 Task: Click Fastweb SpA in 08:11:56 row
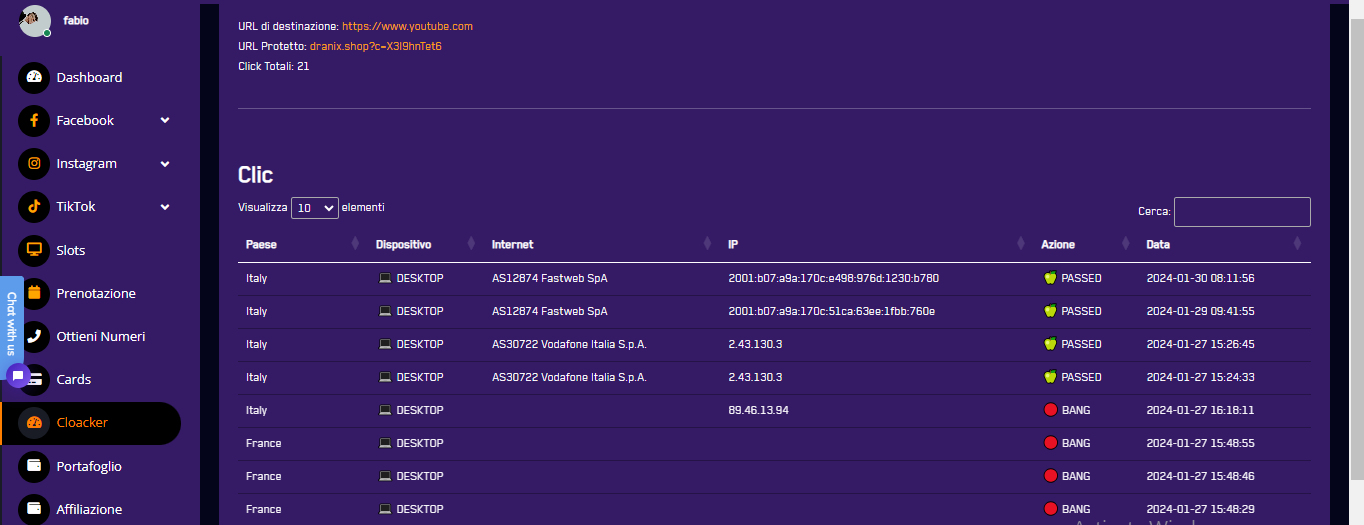549,278
